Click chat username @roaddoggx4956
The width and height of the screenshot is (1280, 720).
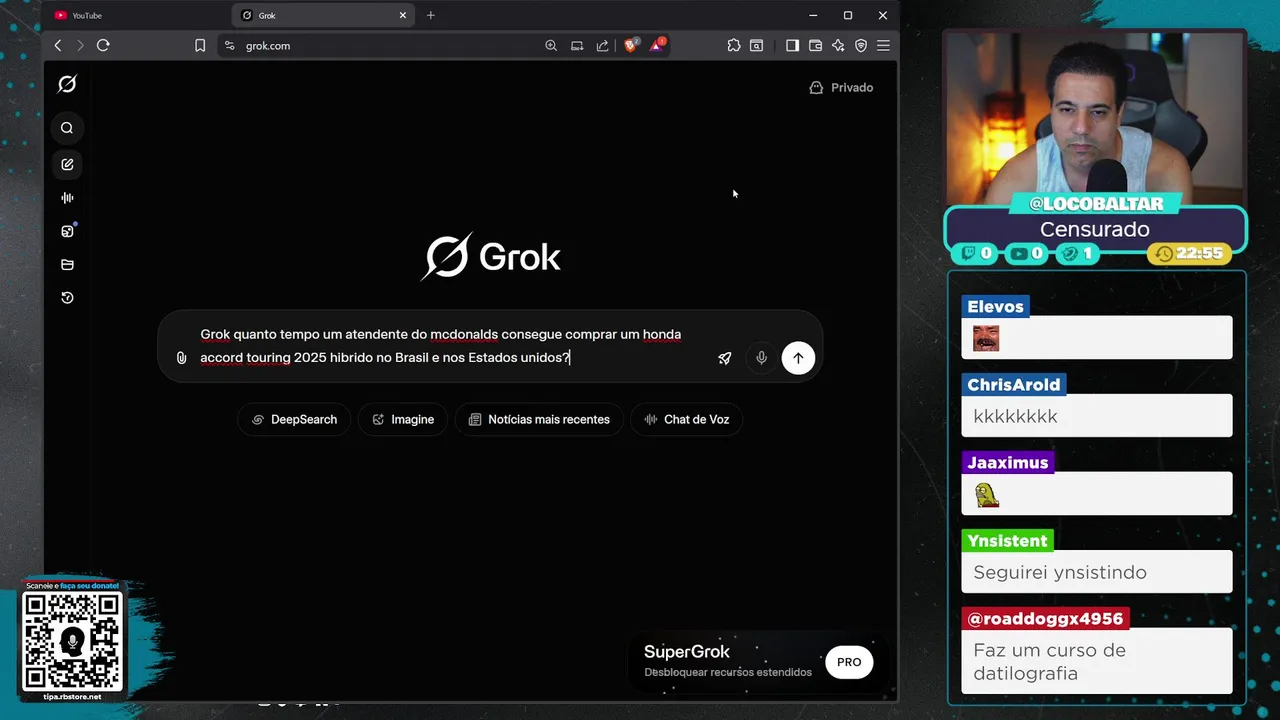click(1045, 619)
